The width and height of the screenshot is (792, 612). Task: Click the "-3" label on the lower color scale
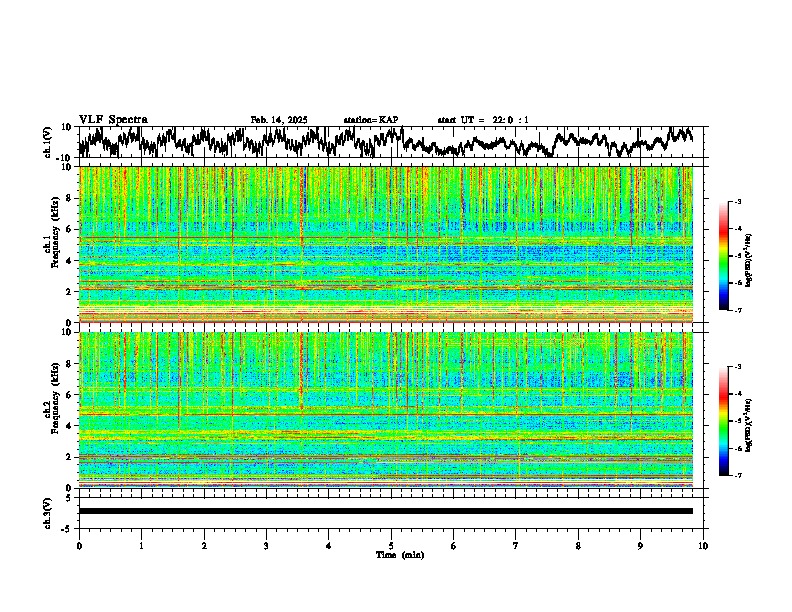[737, 367]
